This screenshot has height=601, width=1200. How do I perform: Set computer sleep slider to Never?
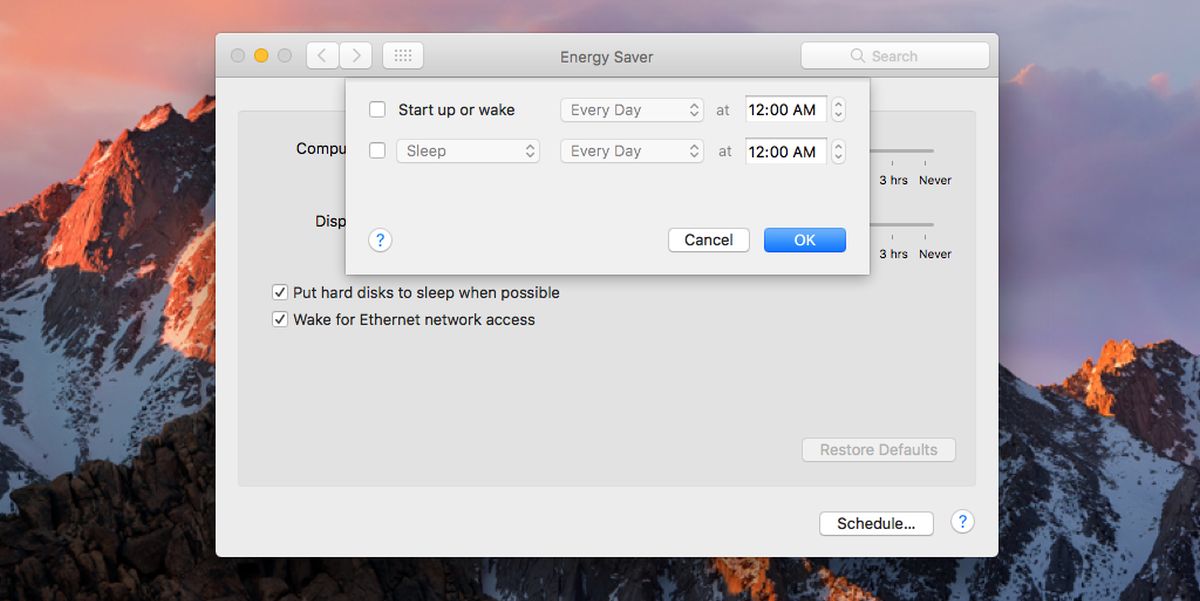935,180
